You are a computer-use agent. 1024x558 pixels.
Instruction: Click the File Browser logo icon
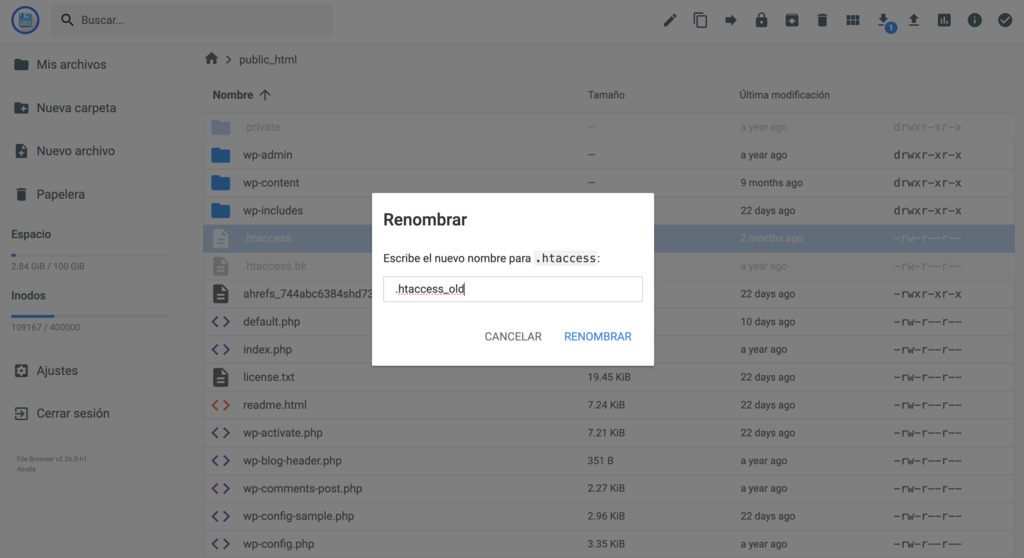coord(25,20)
